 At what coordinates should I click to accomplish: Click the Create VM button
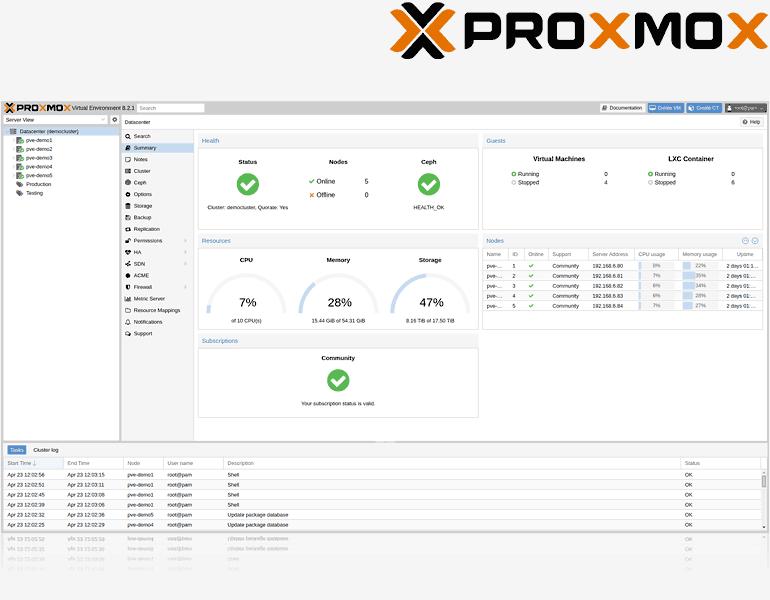coord(665,108)
